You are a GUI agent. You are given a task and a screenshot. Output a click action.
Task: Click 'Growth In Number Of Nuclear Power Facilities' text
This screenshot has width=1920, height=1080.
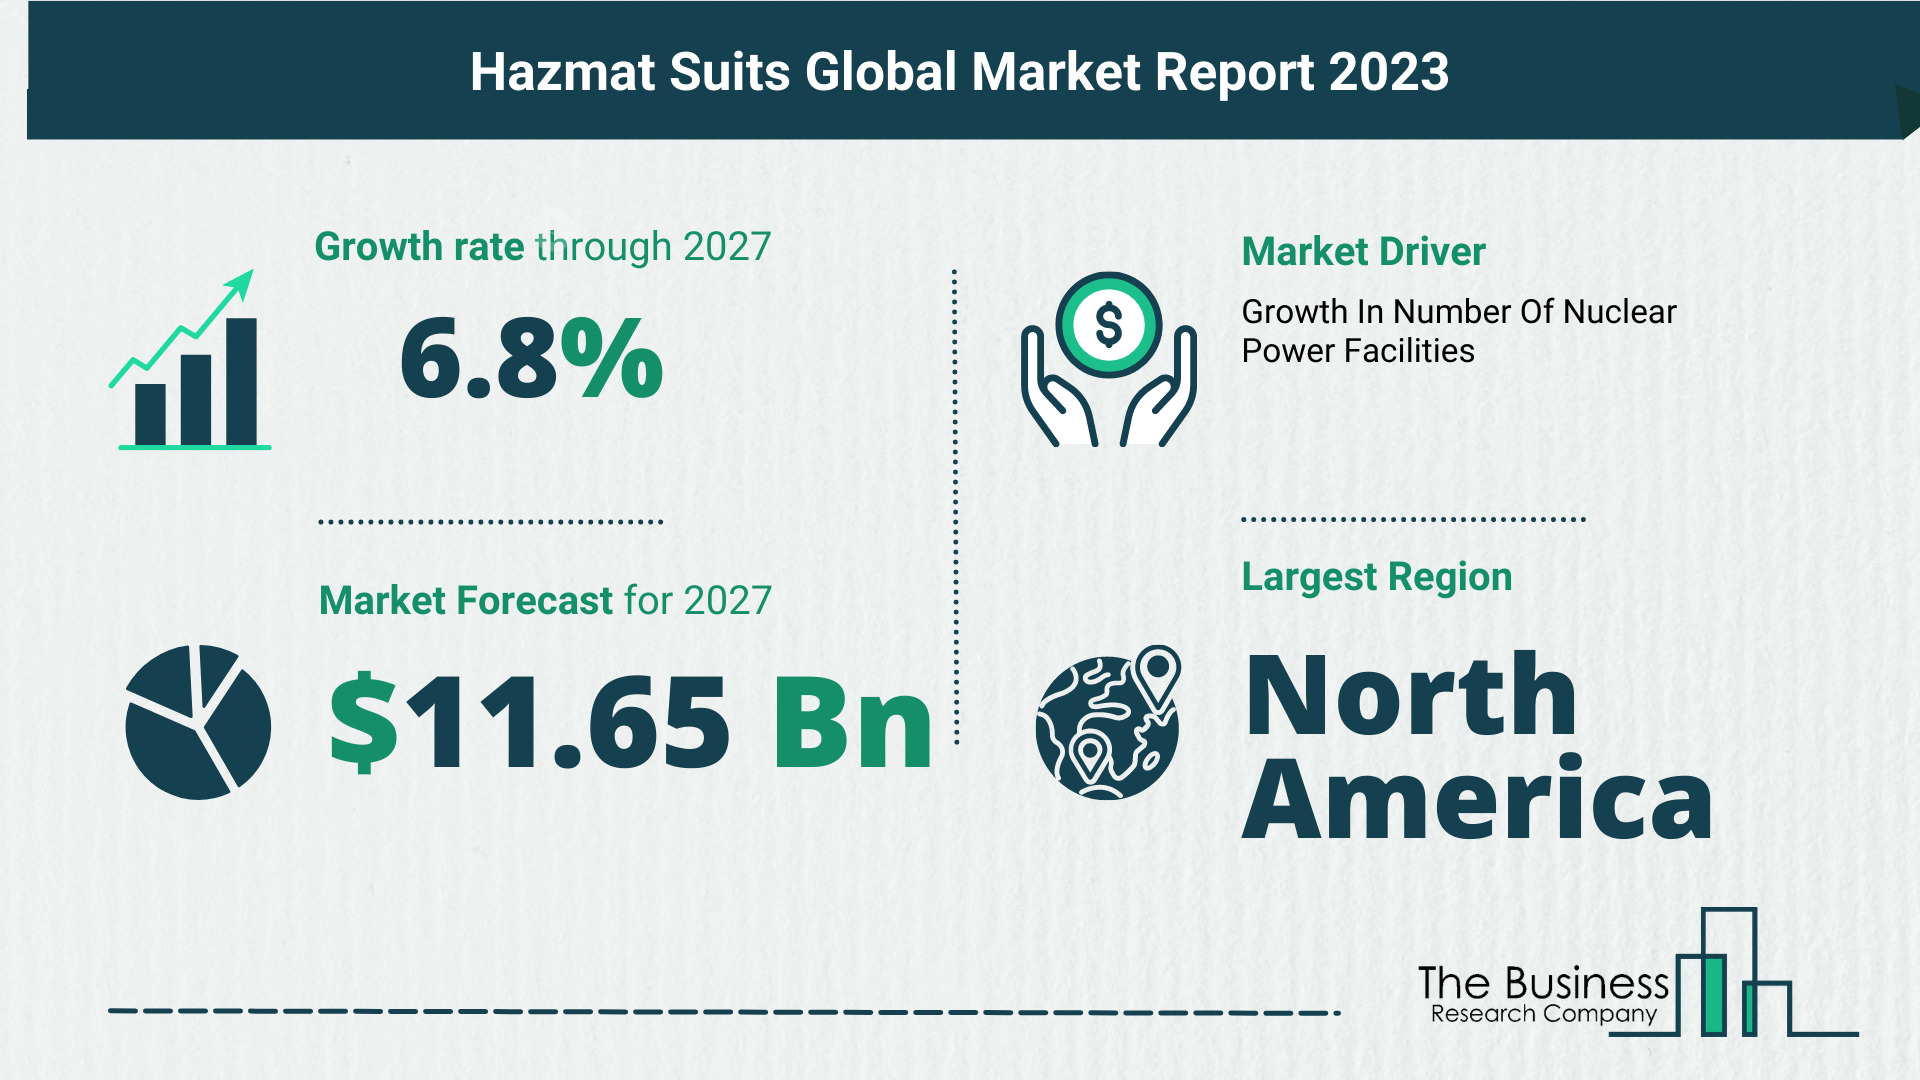point(1458,331)
